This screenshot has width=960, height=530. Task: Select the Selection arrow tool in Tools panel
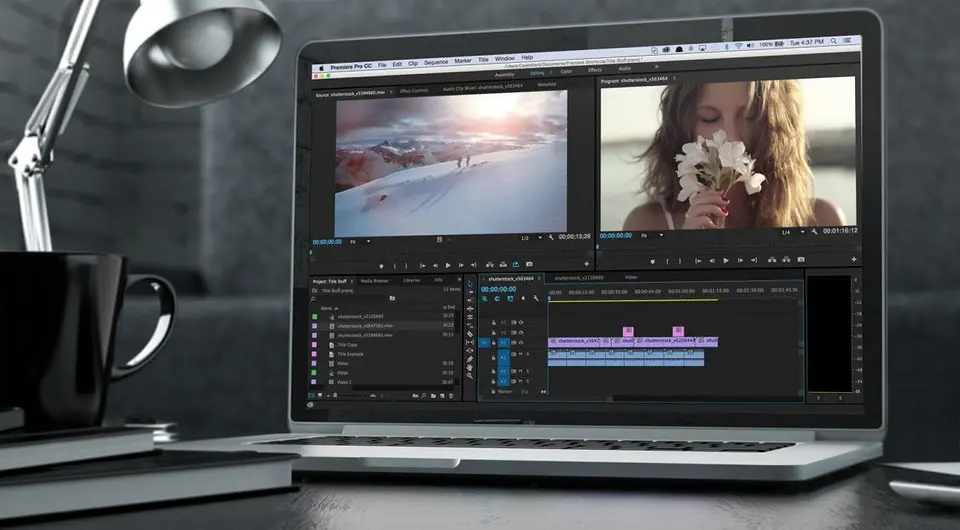470,284
